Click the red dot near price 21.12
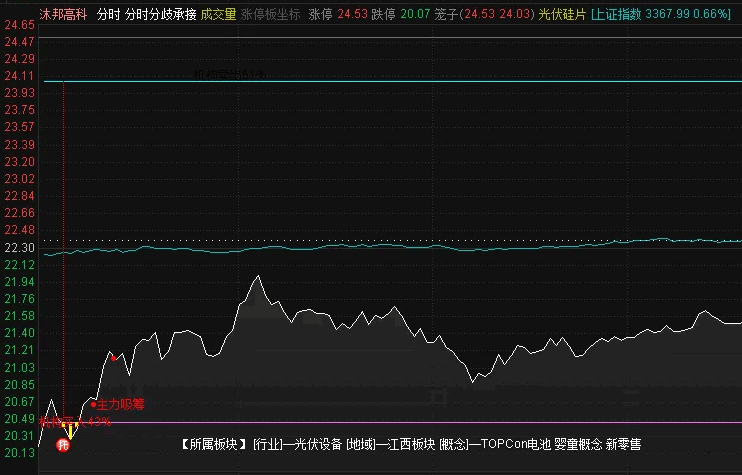Screen dimensions: 742x475 pos(114,358)
